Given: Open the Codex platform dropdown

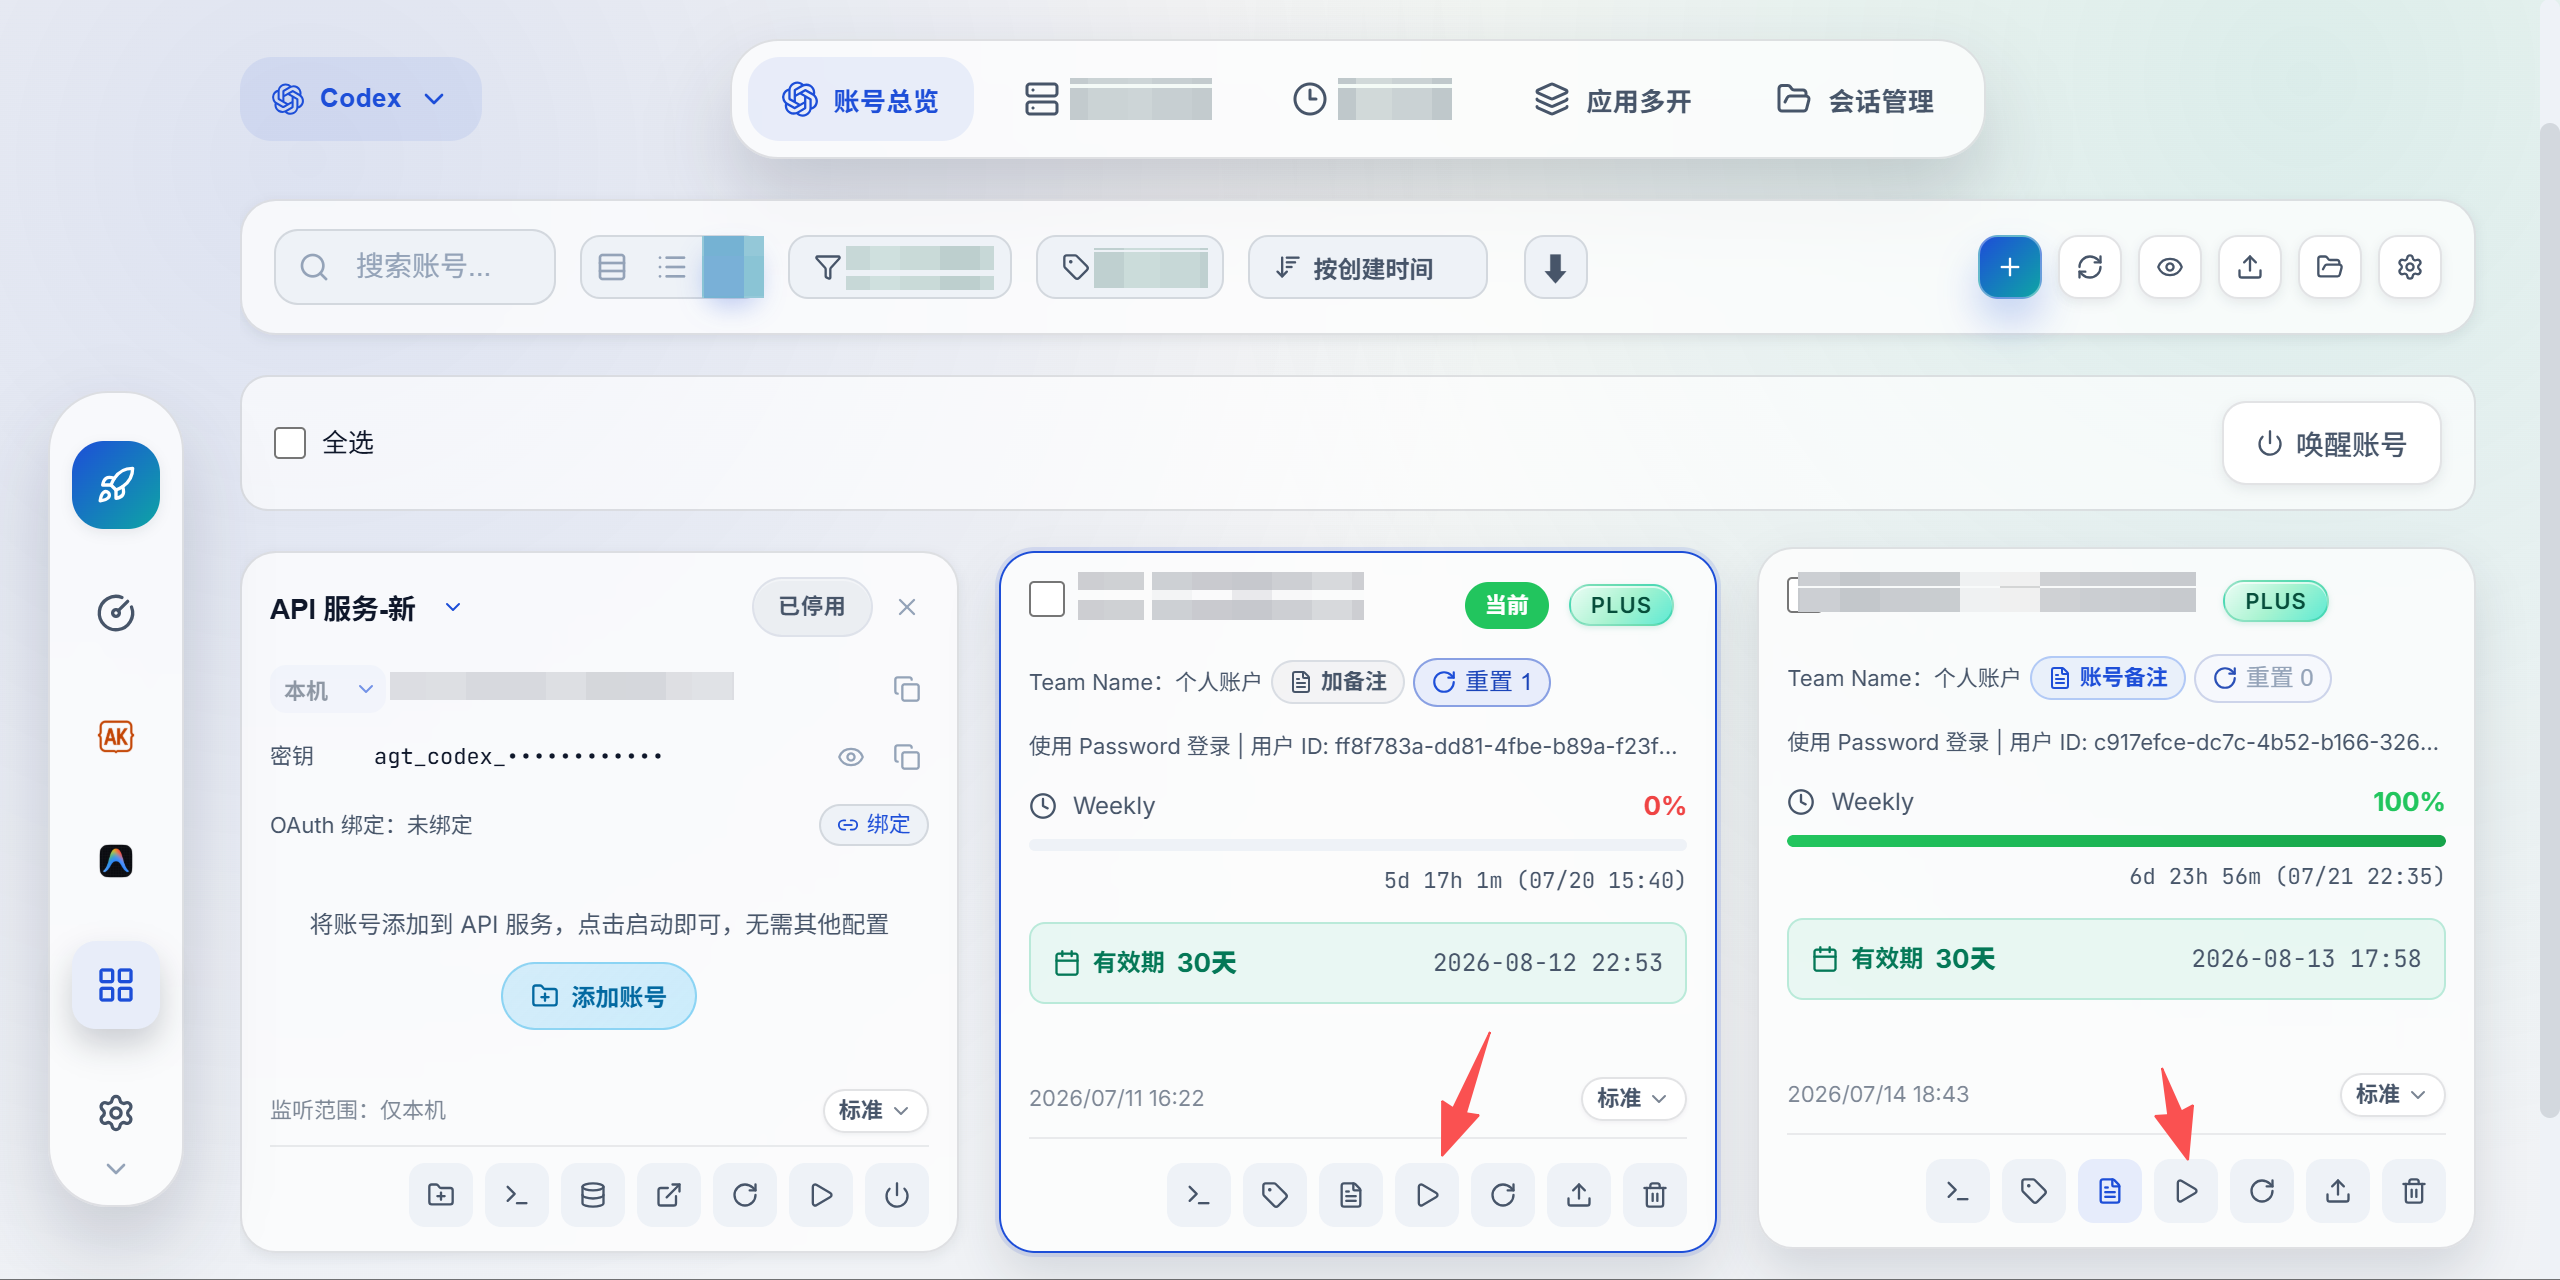Looking at the screenshot, I should pyautogui.click(x=360, y=98).
